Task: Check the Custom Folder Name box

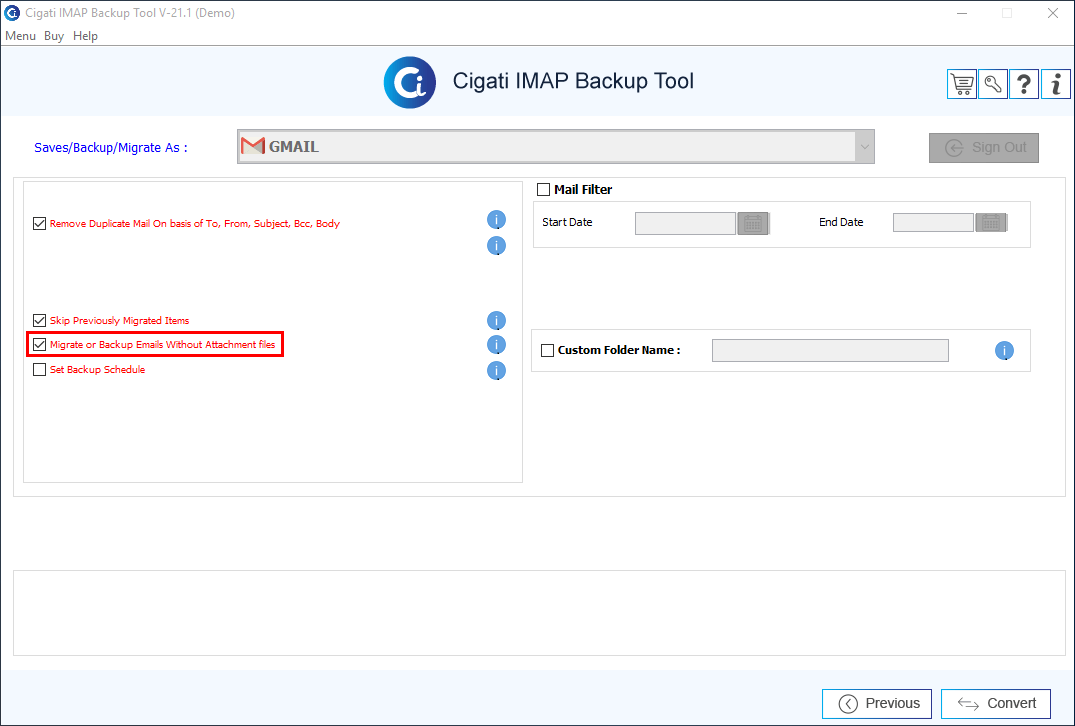Action: pyautogui.click(x=547, y=350)
